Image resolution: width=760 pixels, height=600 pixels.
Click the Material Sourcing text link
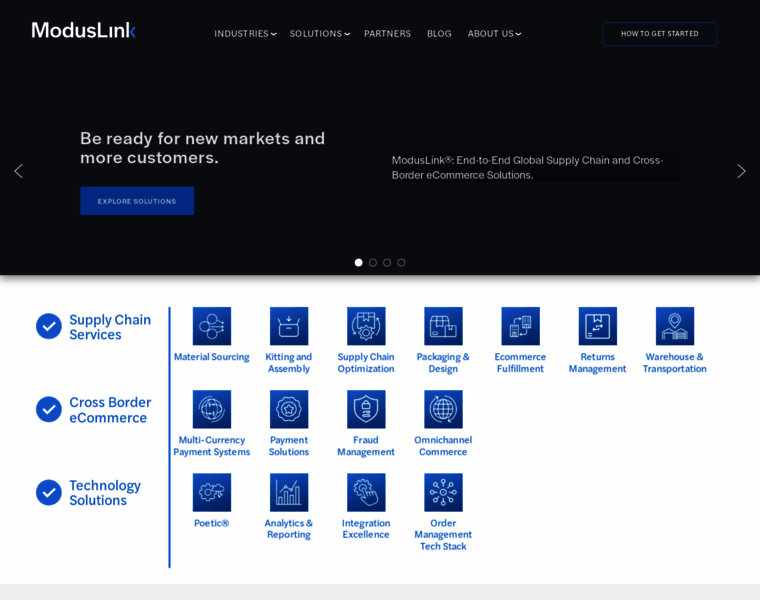pyautogui.click(x=212, y=357)
